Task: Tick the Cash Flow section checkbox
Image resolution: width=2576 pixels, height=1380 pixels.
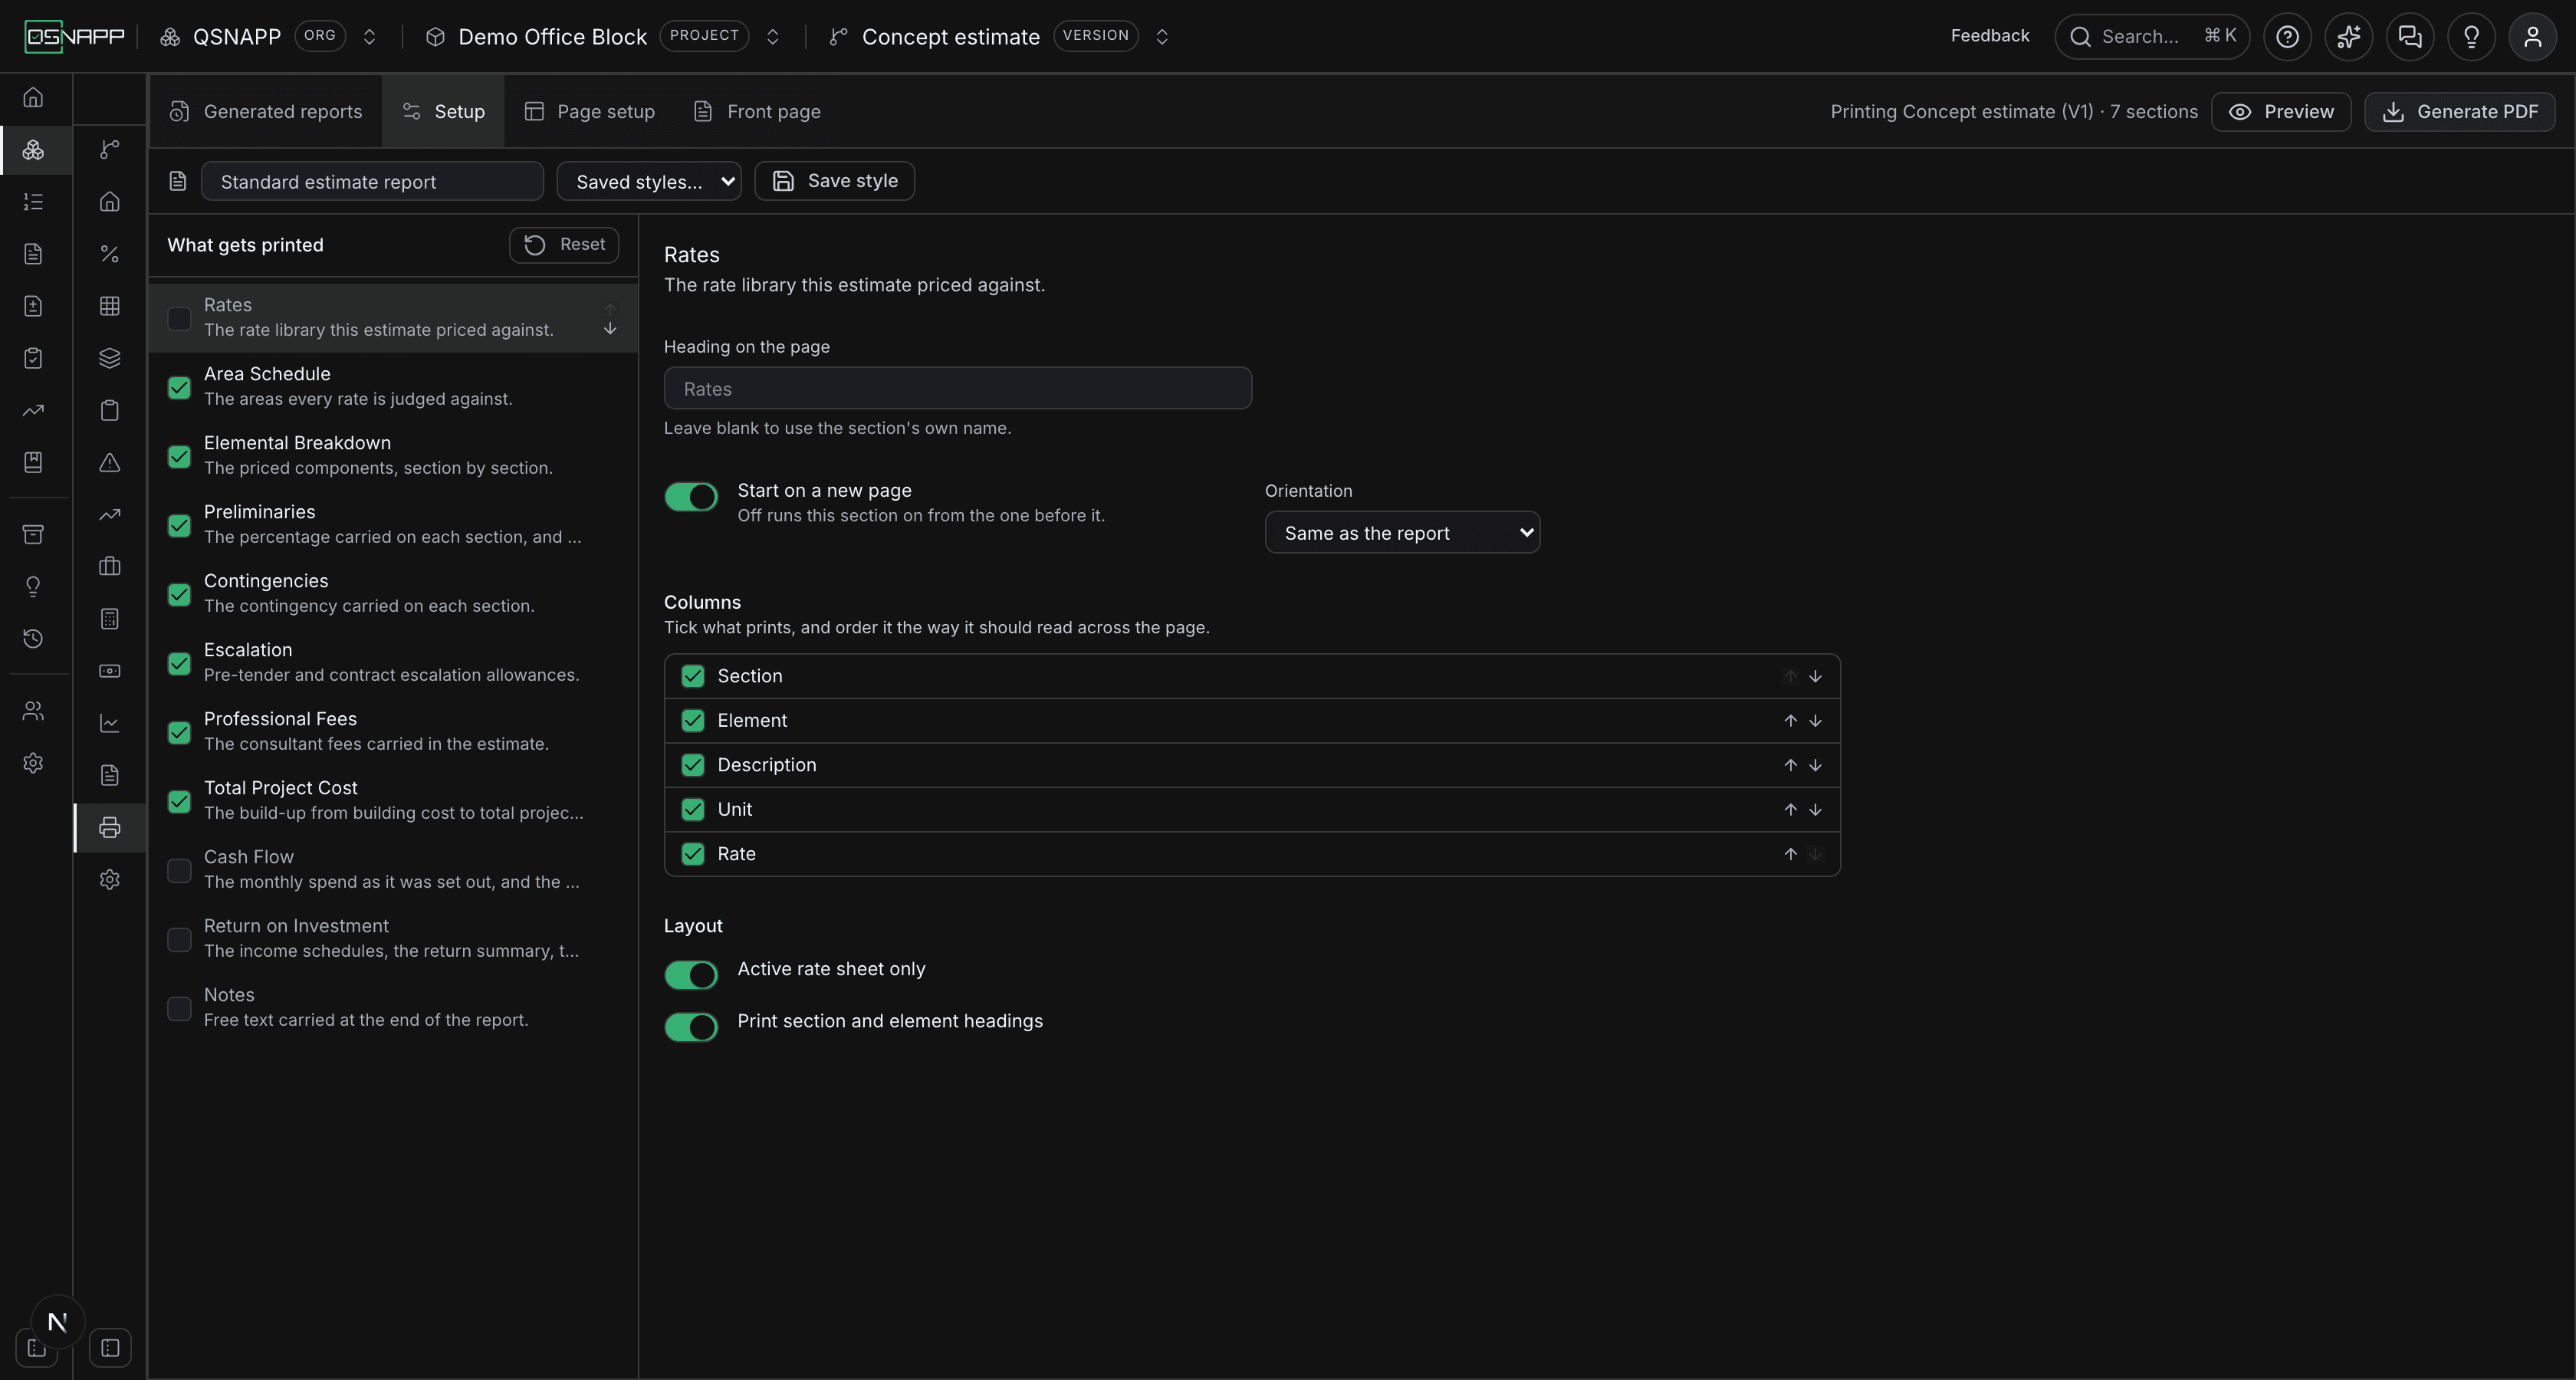Action: click(179, 871)
